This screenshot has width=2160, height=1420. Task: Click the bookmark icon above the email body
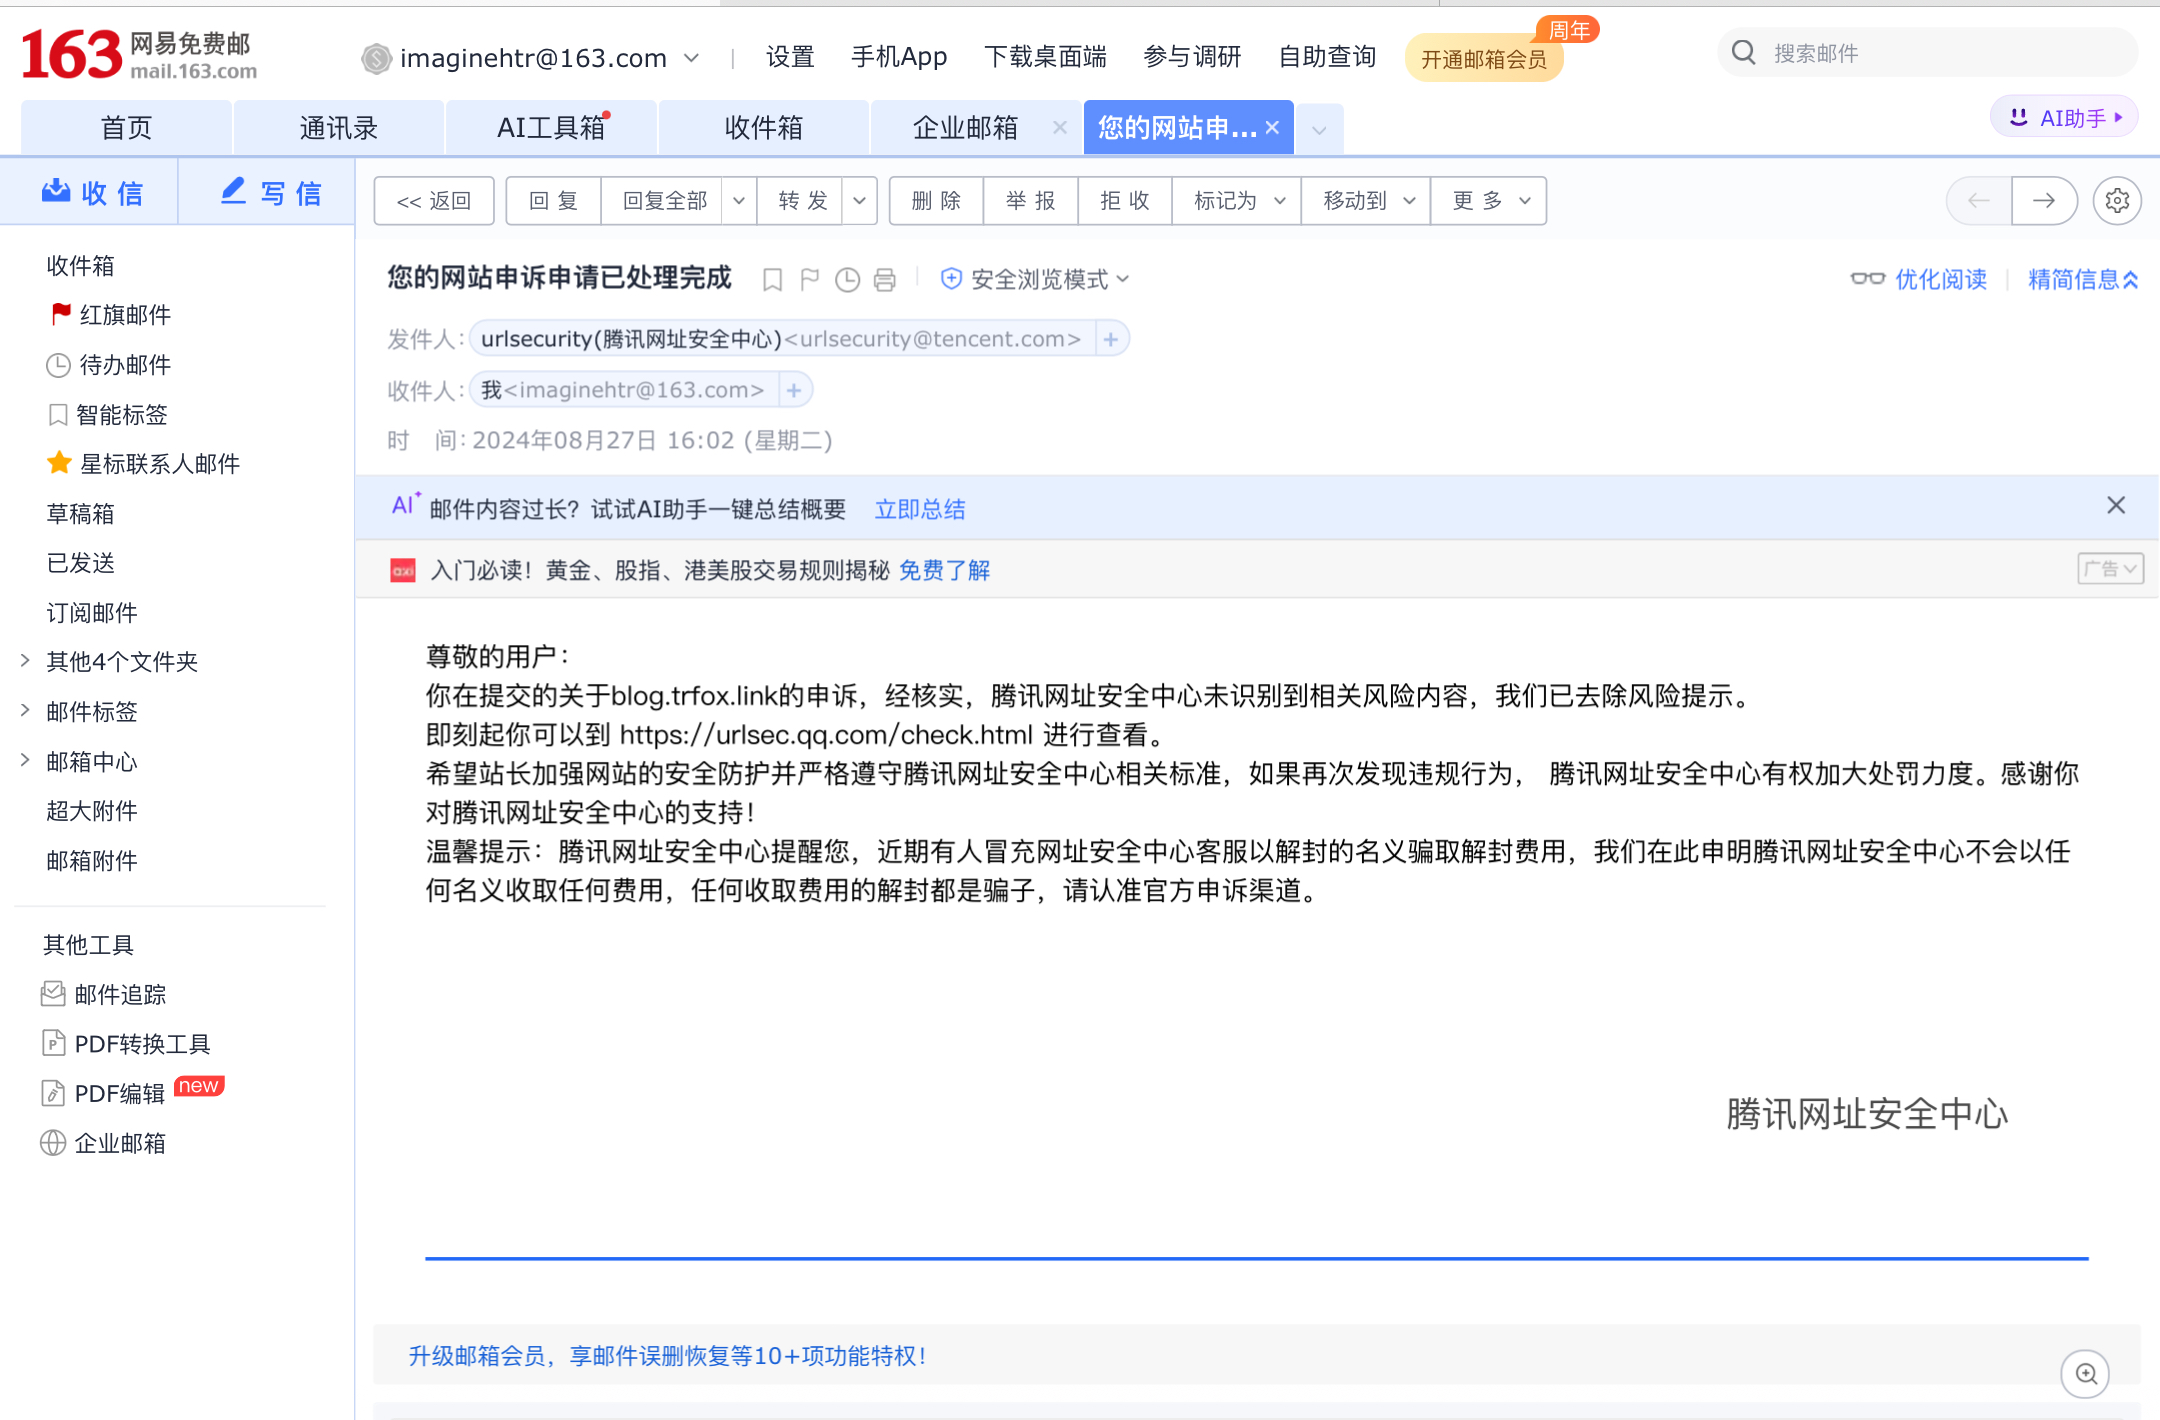771,280
